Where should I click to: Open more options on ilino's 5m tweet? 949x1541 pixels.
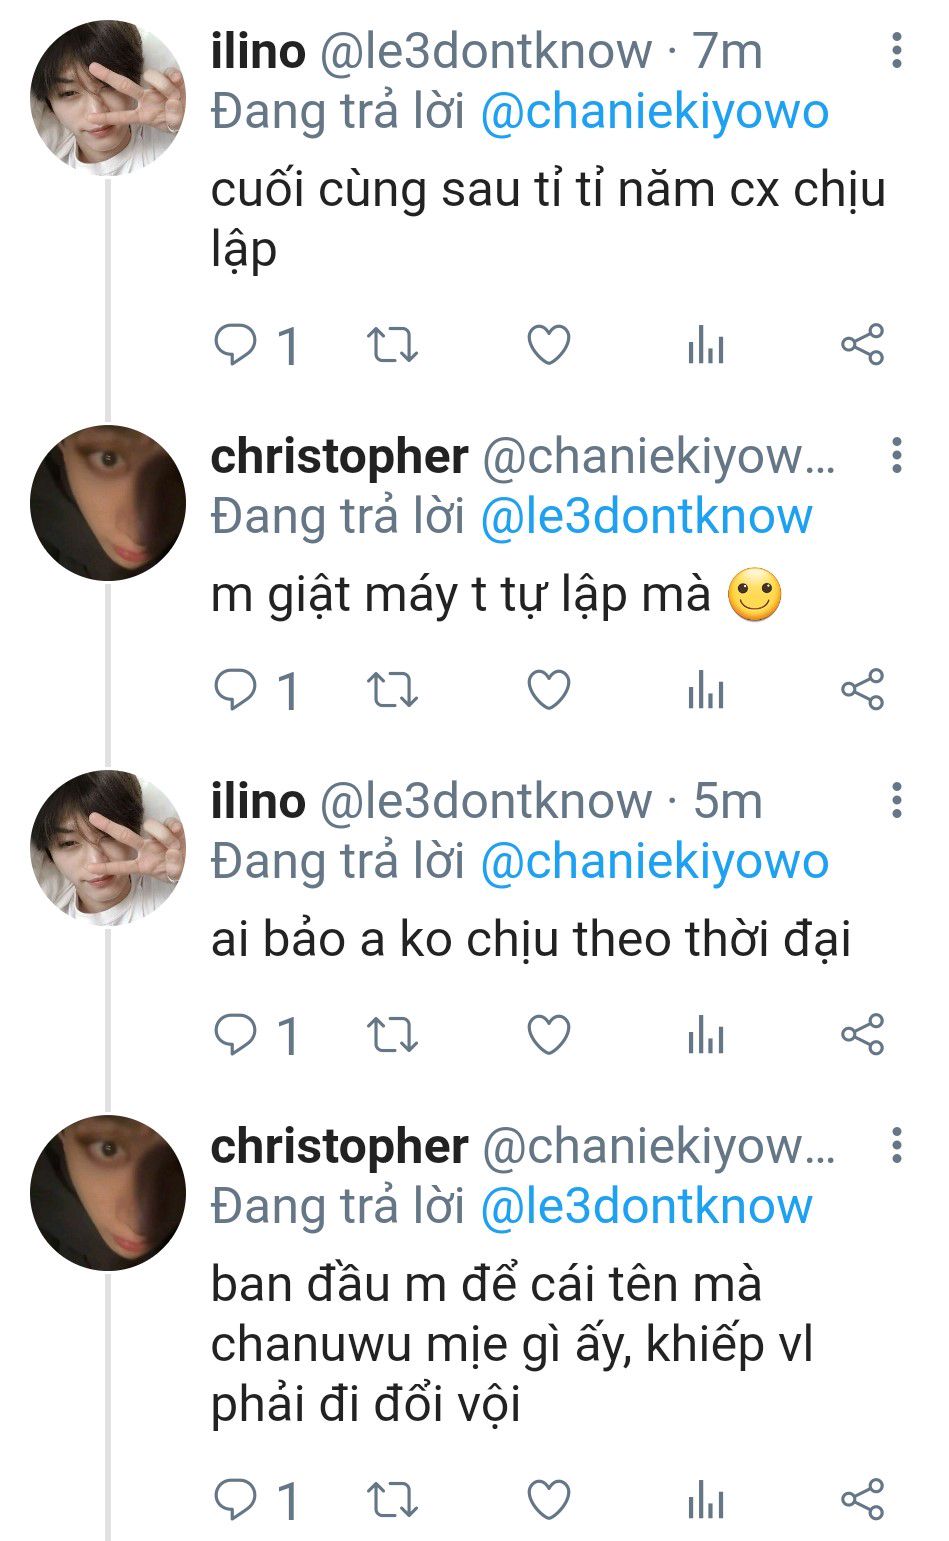click(x=897, y=800)
